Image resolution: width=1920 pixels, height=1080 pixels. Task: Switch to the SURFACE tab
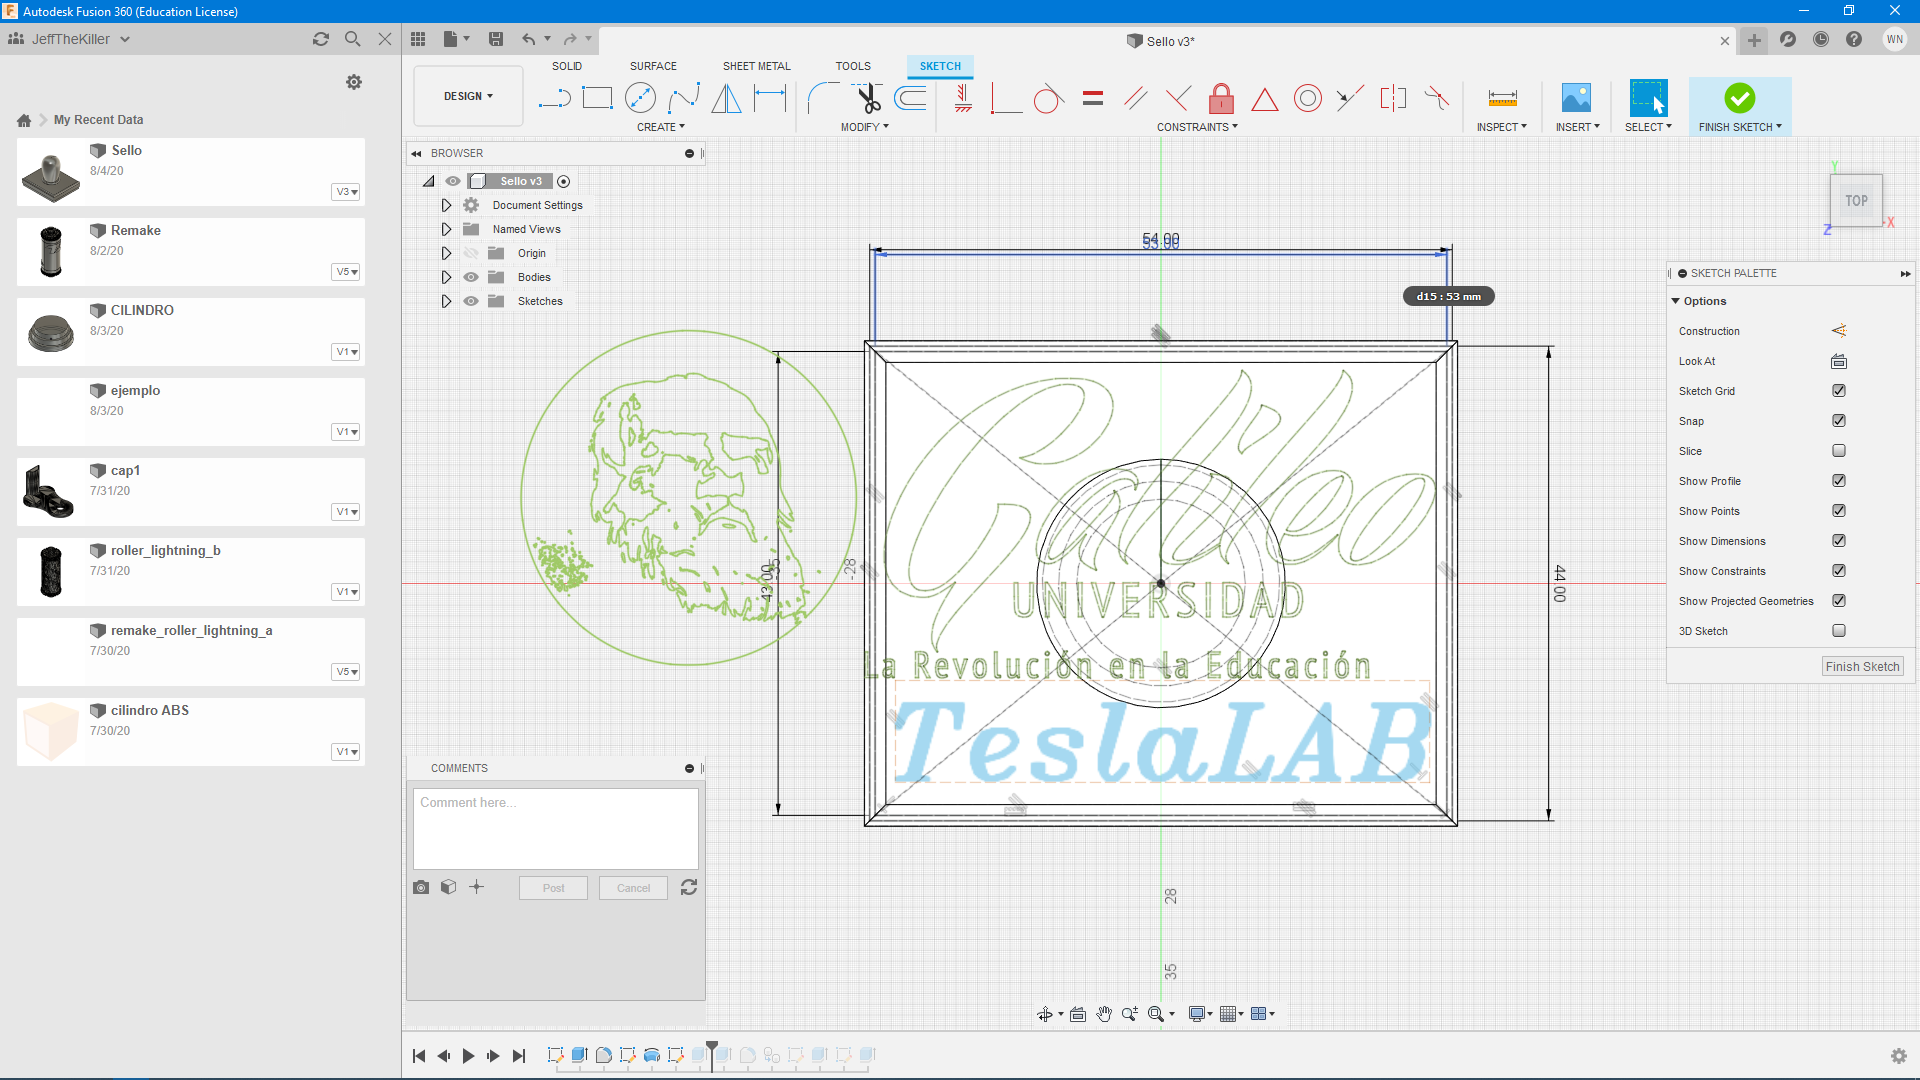(x=653, y=66)
